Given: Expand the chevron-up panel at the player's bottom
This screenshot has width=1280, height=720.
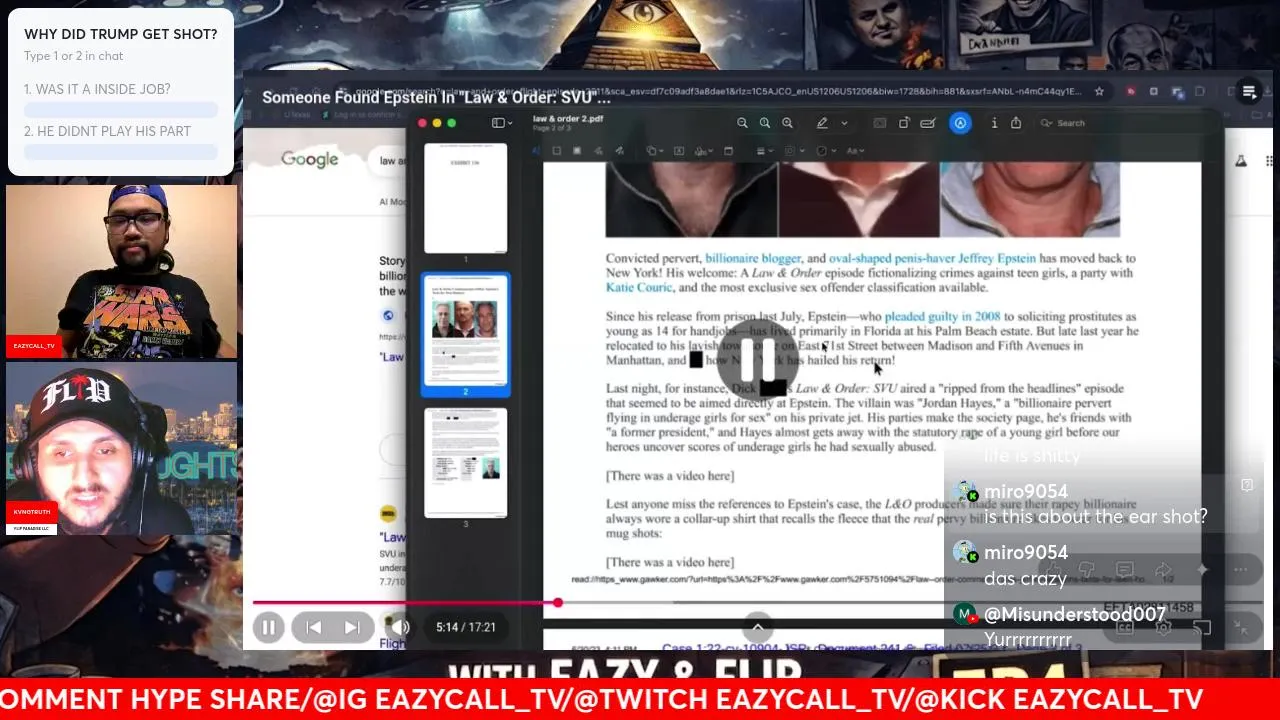Looking at the screenshot, I should [x=757, y=628].
